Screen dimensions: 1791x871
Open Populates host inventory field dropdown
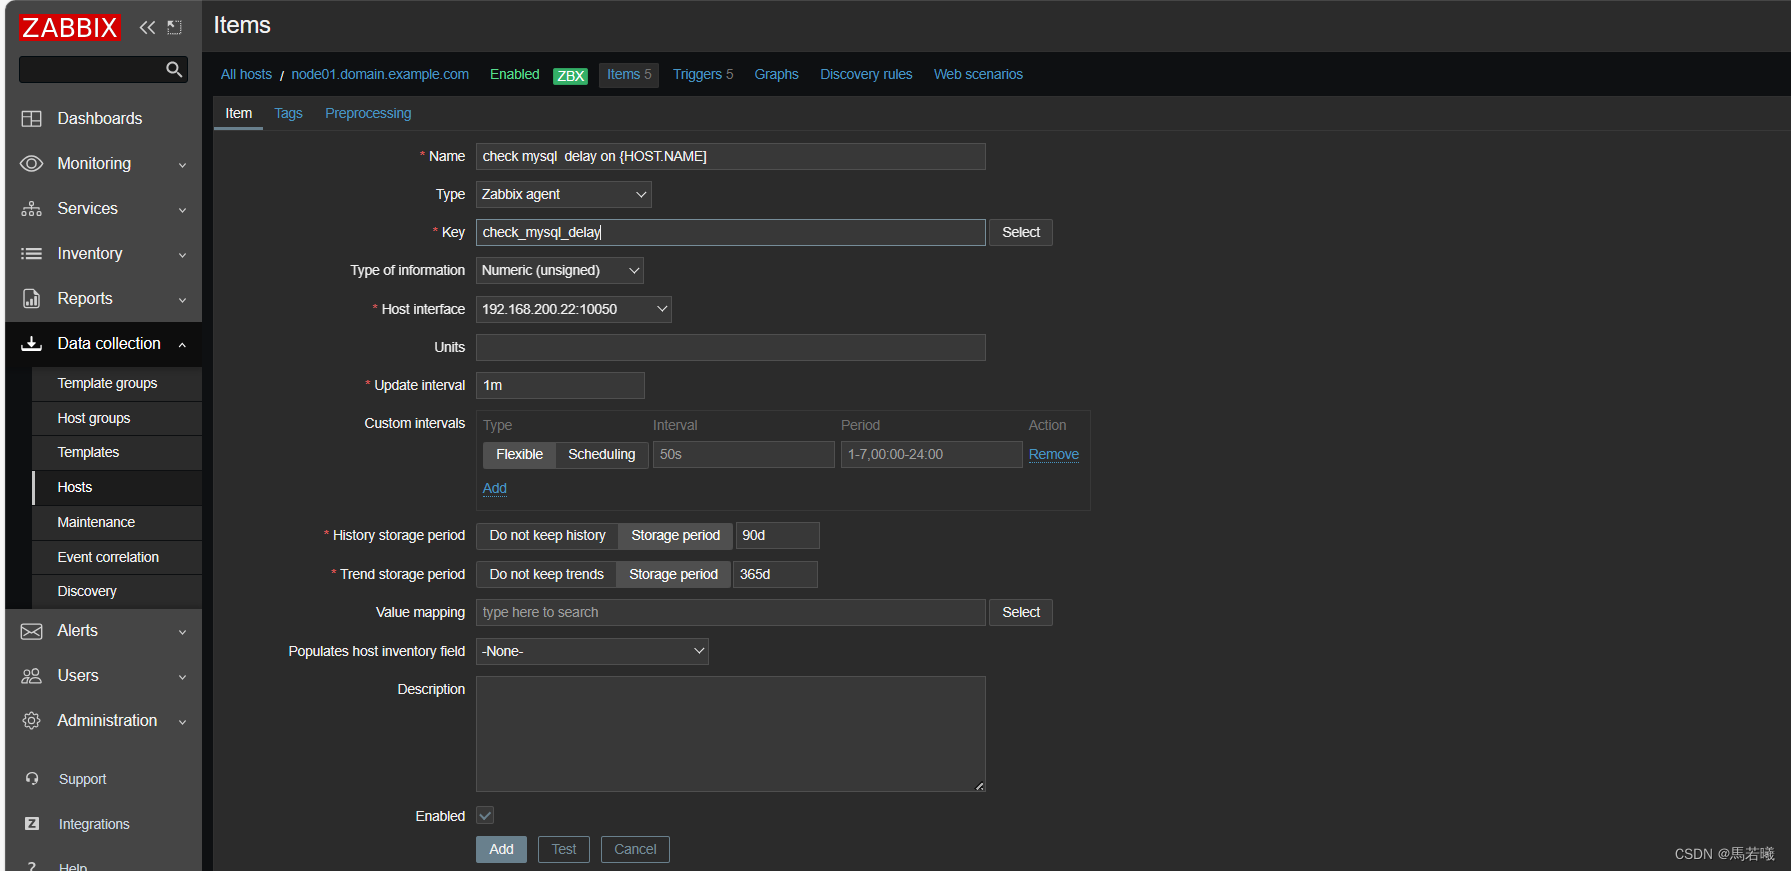pyautogui.click(x=592, y=651)
